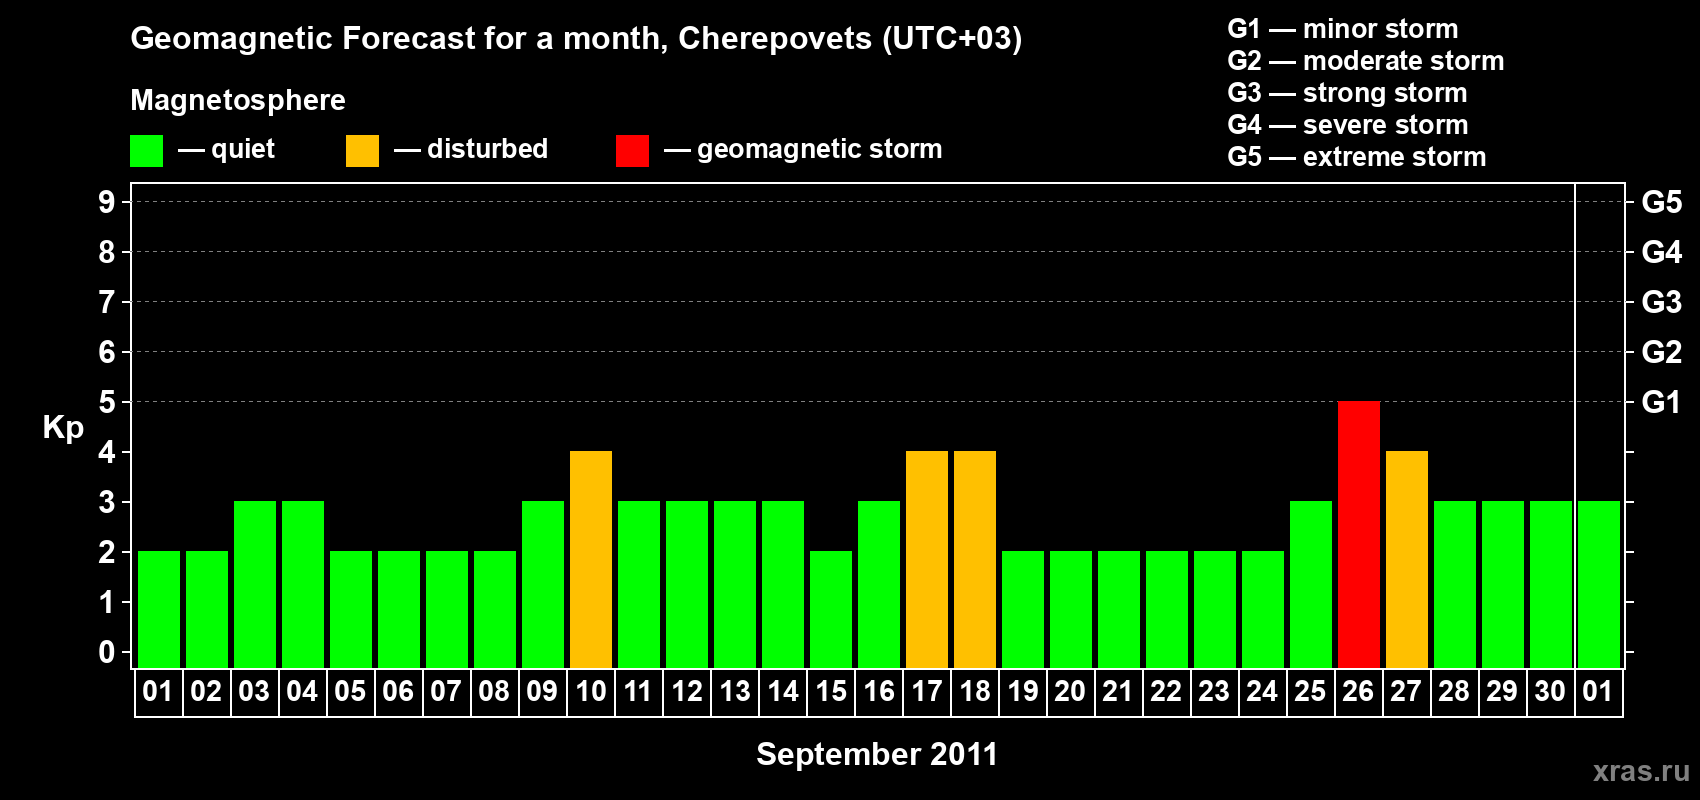Click the 'September 2011' month label
The width and height of the screenshot is (1700, 800).
coord(877,754)
